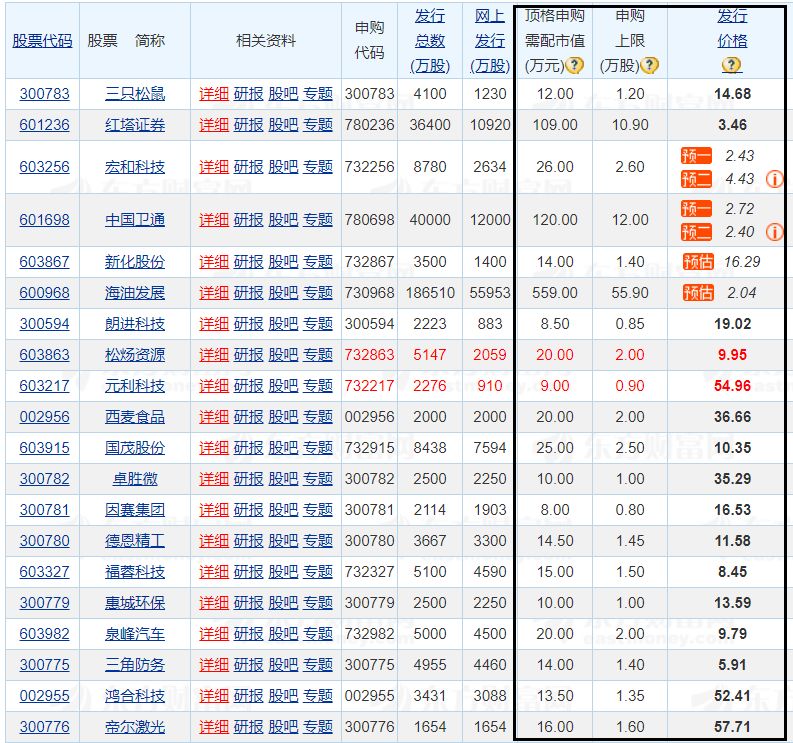Click help icon beside 顶格申购需配市值 header
The width and height of the screenshot is (793, 743).
coord(574,65)
